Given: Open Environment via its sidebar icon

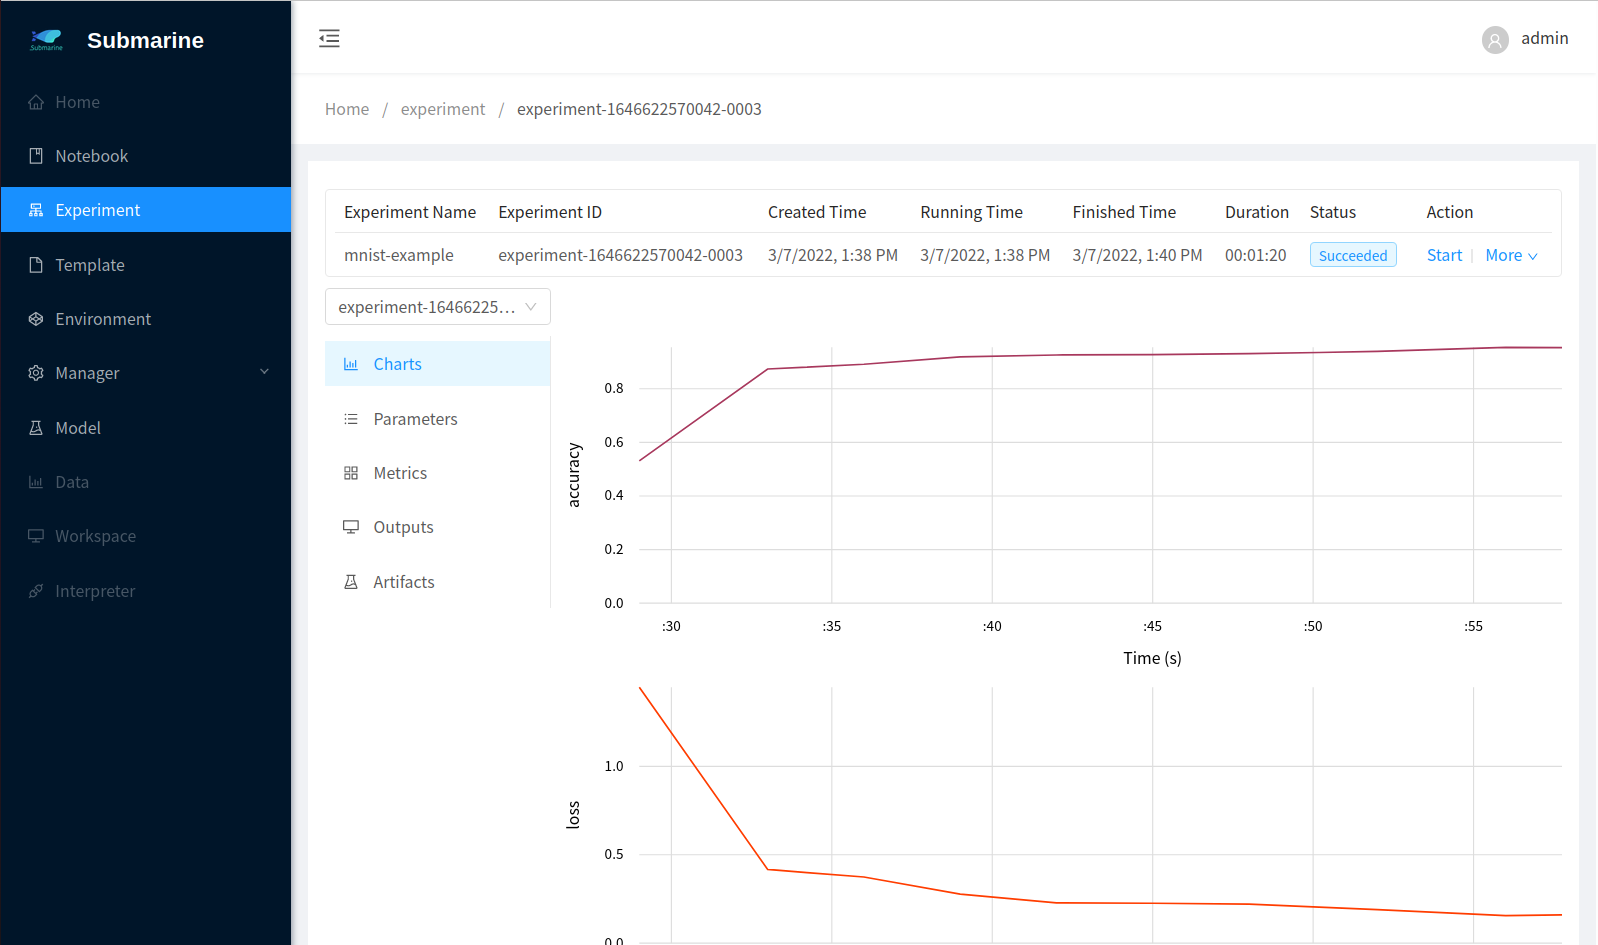Looking at the screenshot, I should pos(36,319).
